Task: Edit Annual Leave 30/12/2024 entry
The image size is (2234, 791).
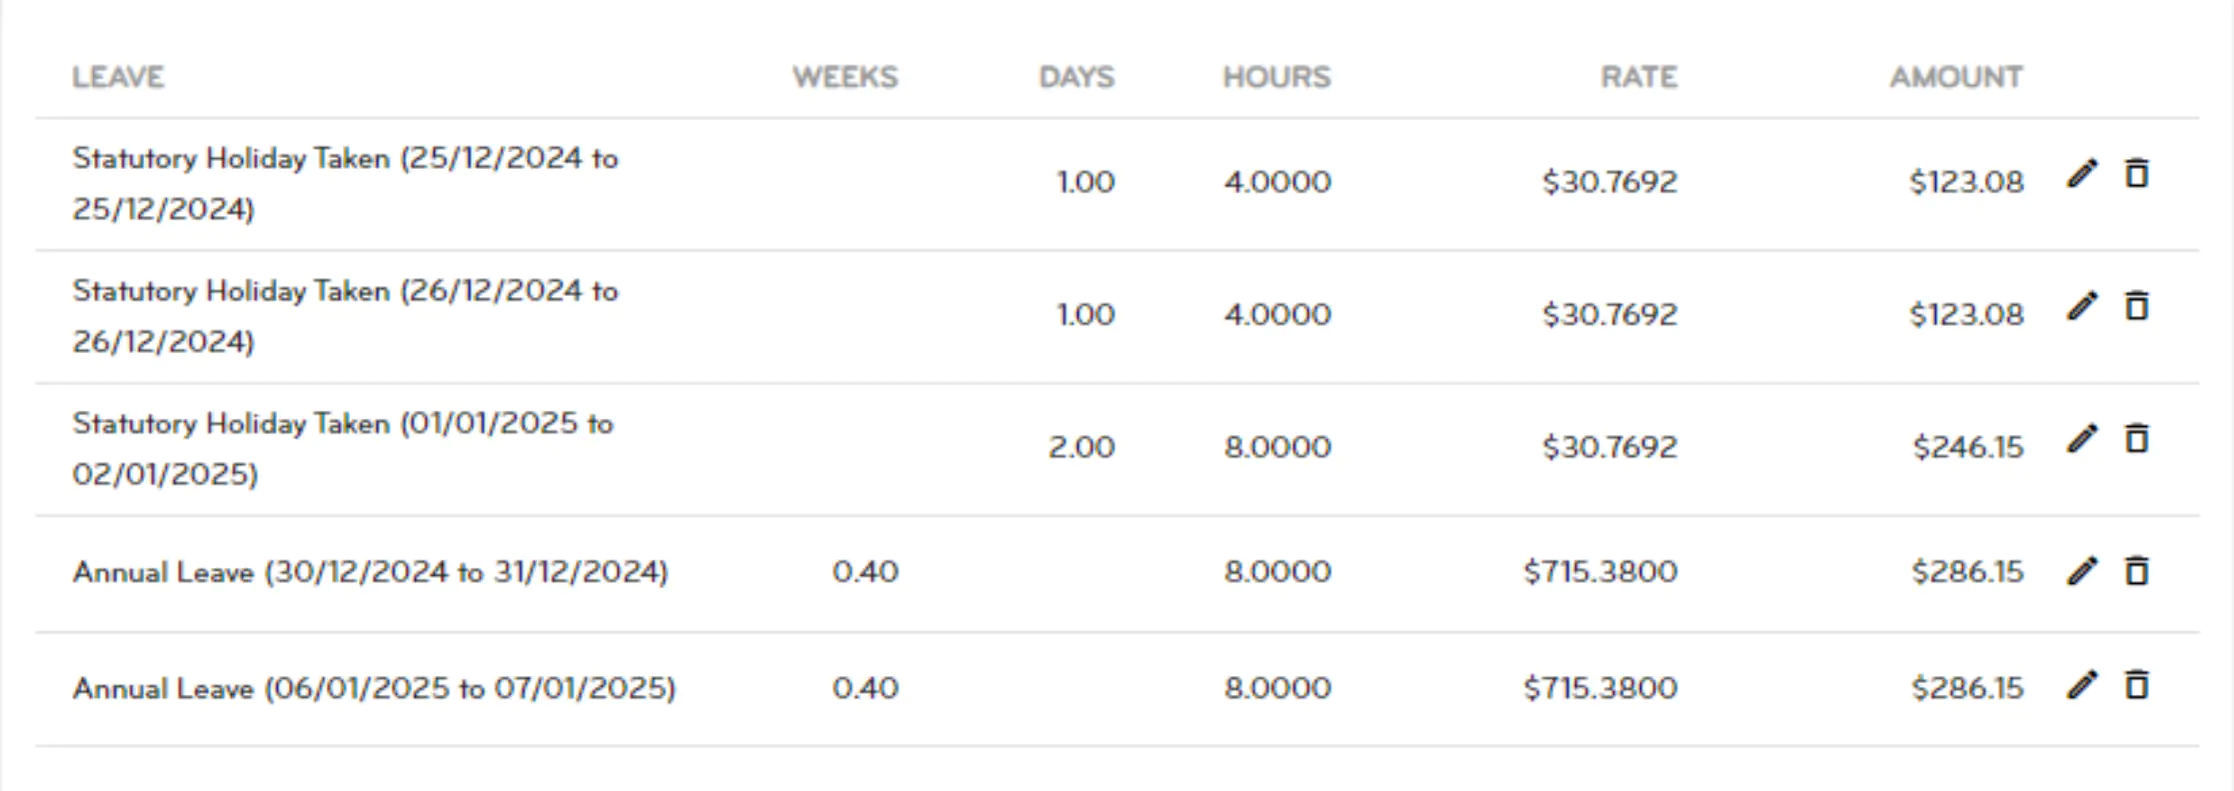Action: pos(2082,571)
